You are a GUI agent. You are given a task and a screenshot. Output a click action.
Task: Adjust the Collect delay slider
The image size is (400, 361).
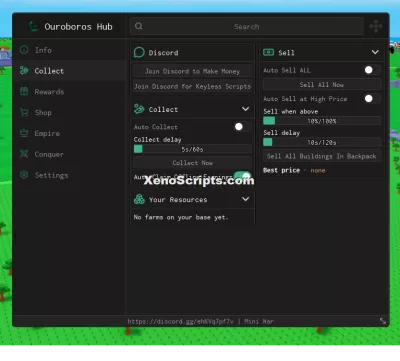(192, 149)
